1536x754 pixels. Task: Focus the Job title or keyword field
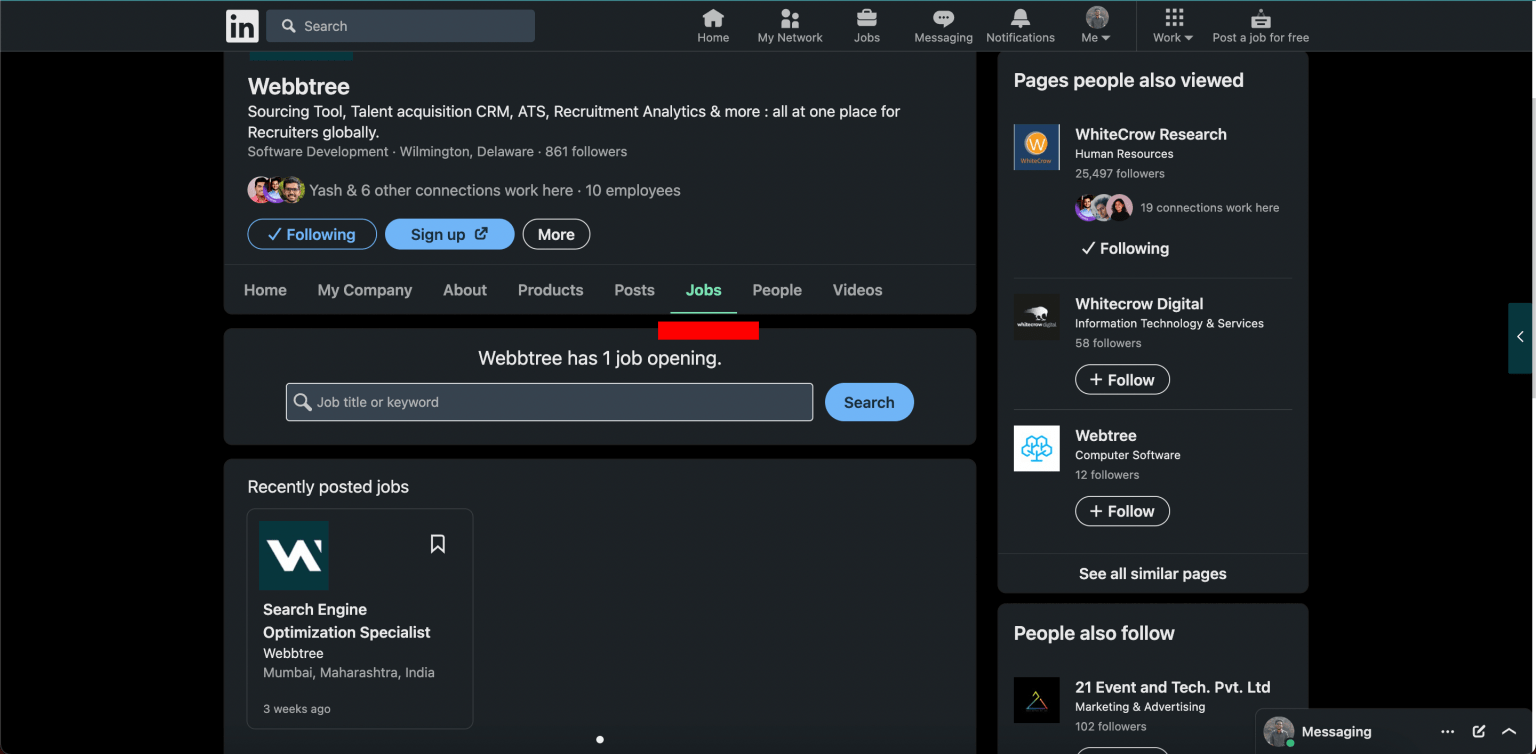coord(549,402)
